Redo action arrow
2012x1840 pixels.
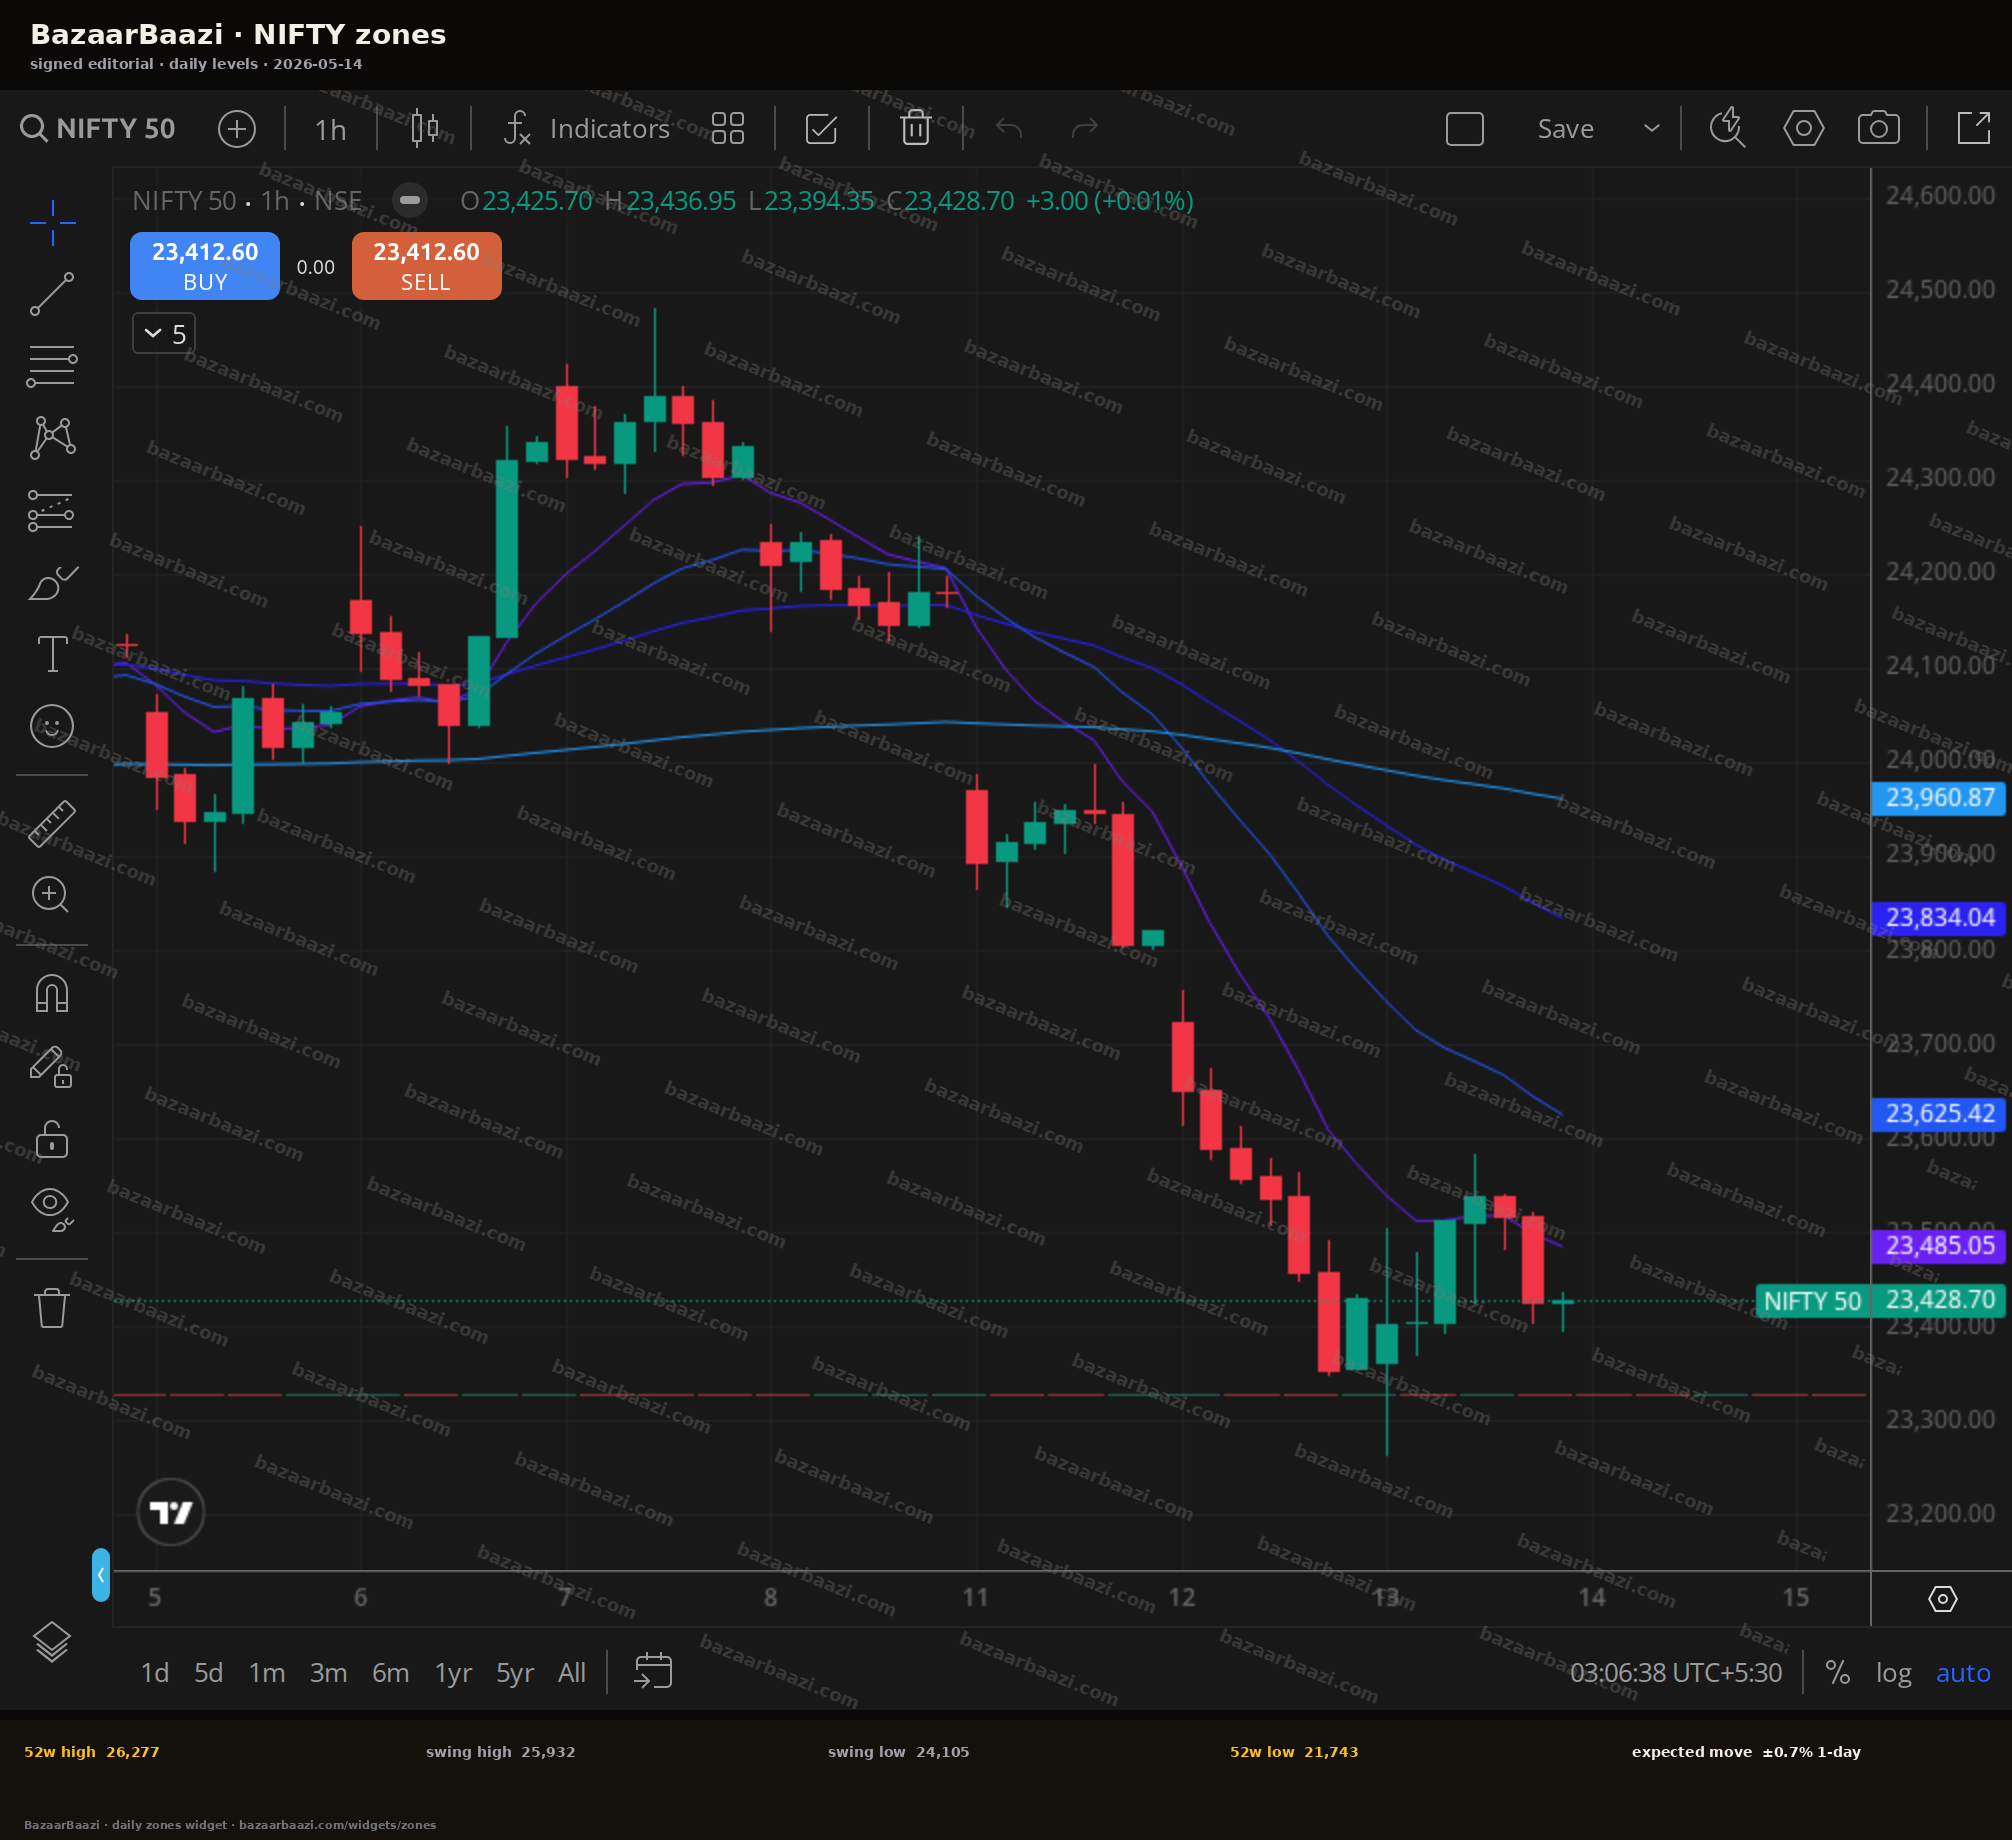pos(1084,129)
